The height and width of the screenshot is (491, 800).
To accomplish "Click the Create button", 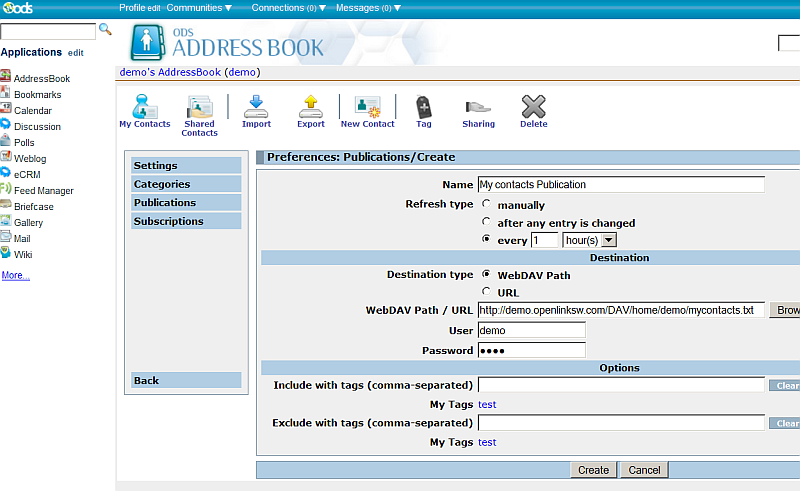I will coord(593,470).
